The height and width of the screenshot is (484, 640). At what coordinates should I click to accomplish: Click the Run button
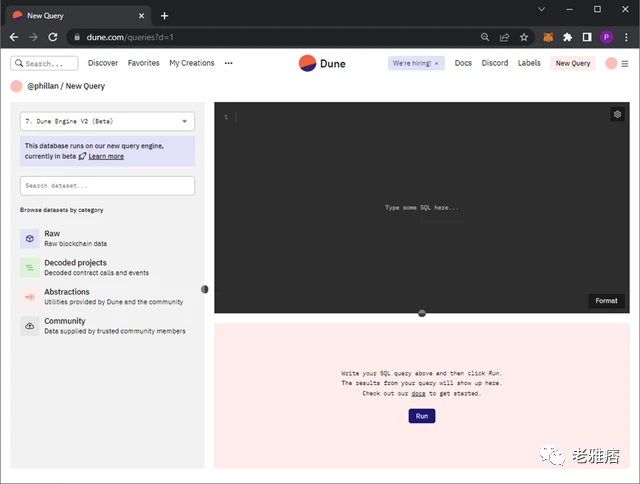[x=422, y=416]
